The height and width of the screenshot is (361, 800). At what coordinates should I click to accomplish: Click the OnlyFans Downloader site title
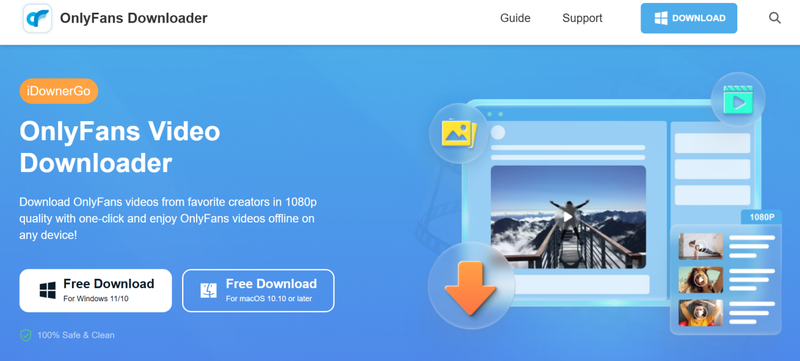[134, 18]
